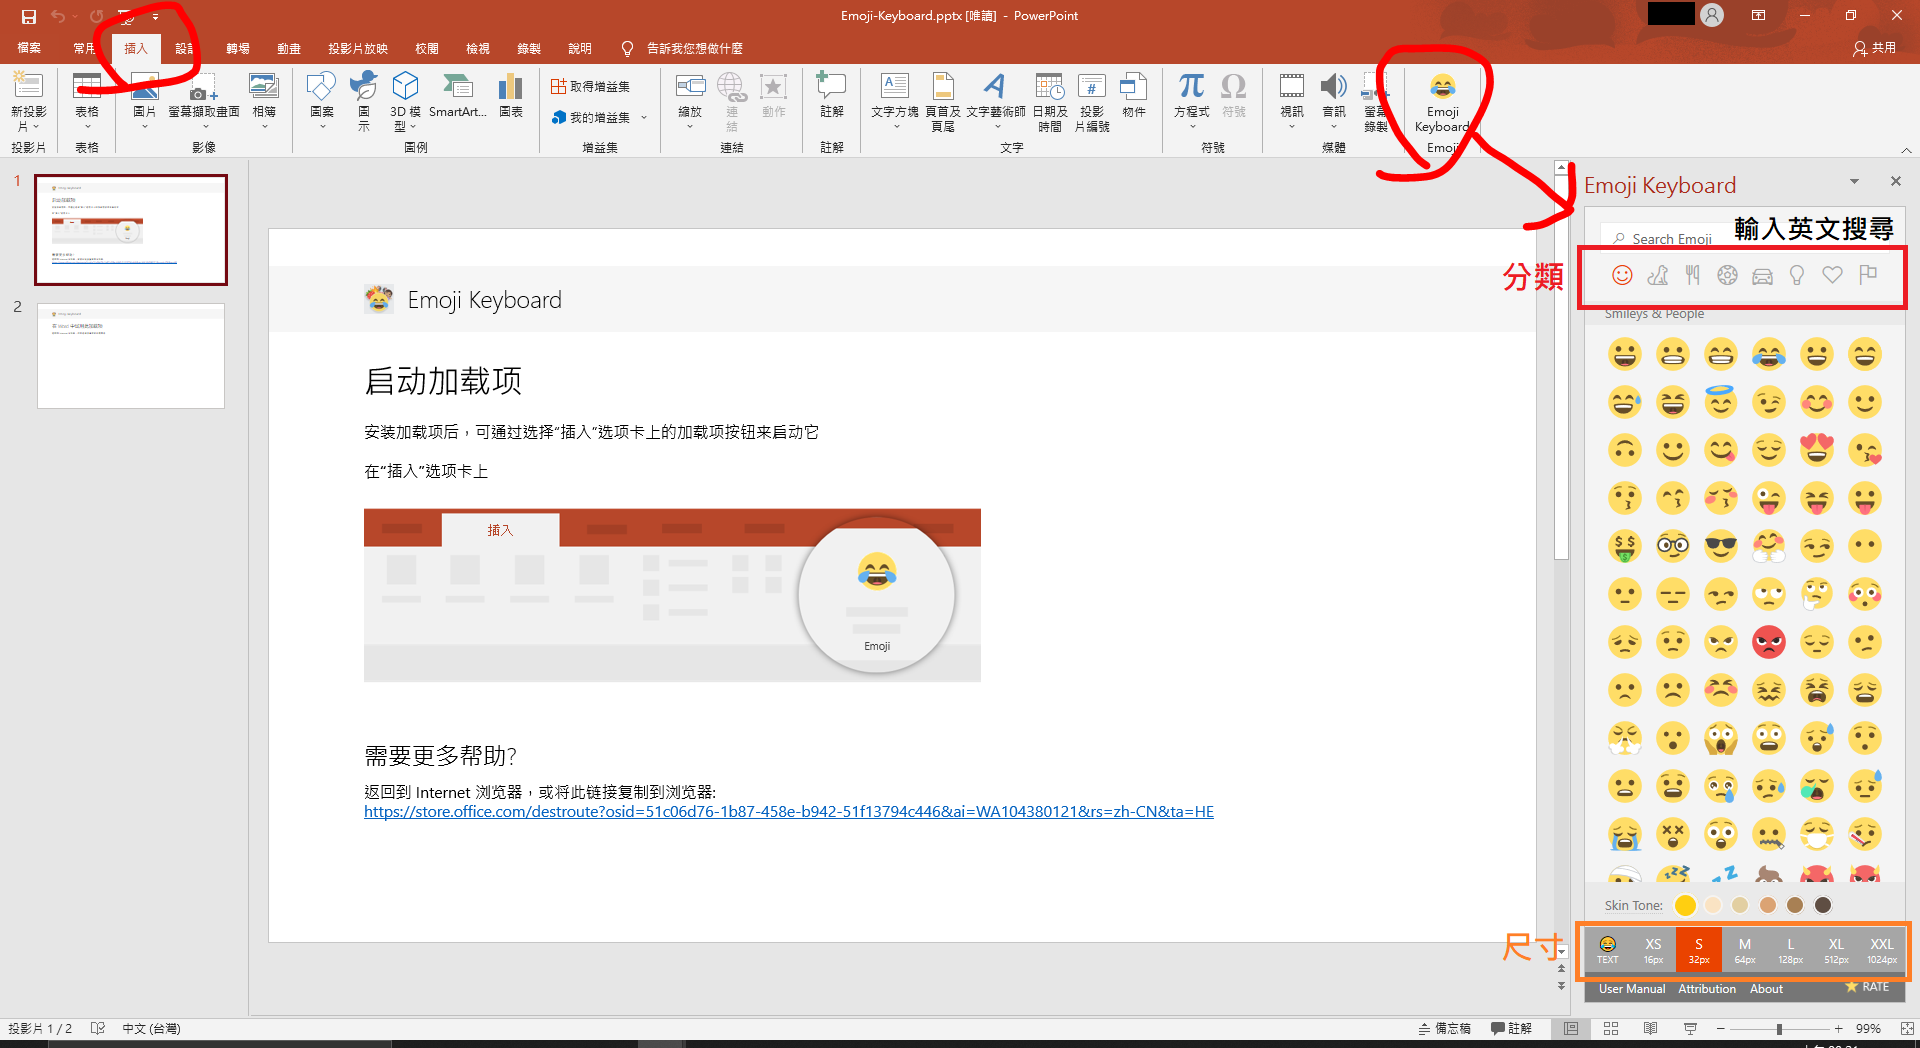
Task: Open the 檔案 File tab
Action: coord(29,48)
